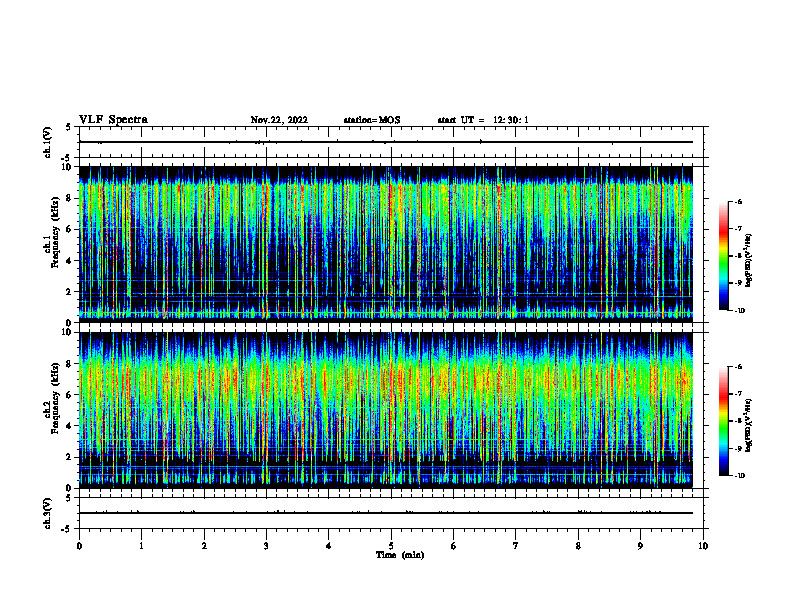Select the date label "Nov.22, 2022"
Viewport: 792px width, 612px height.
click(279, 120)
